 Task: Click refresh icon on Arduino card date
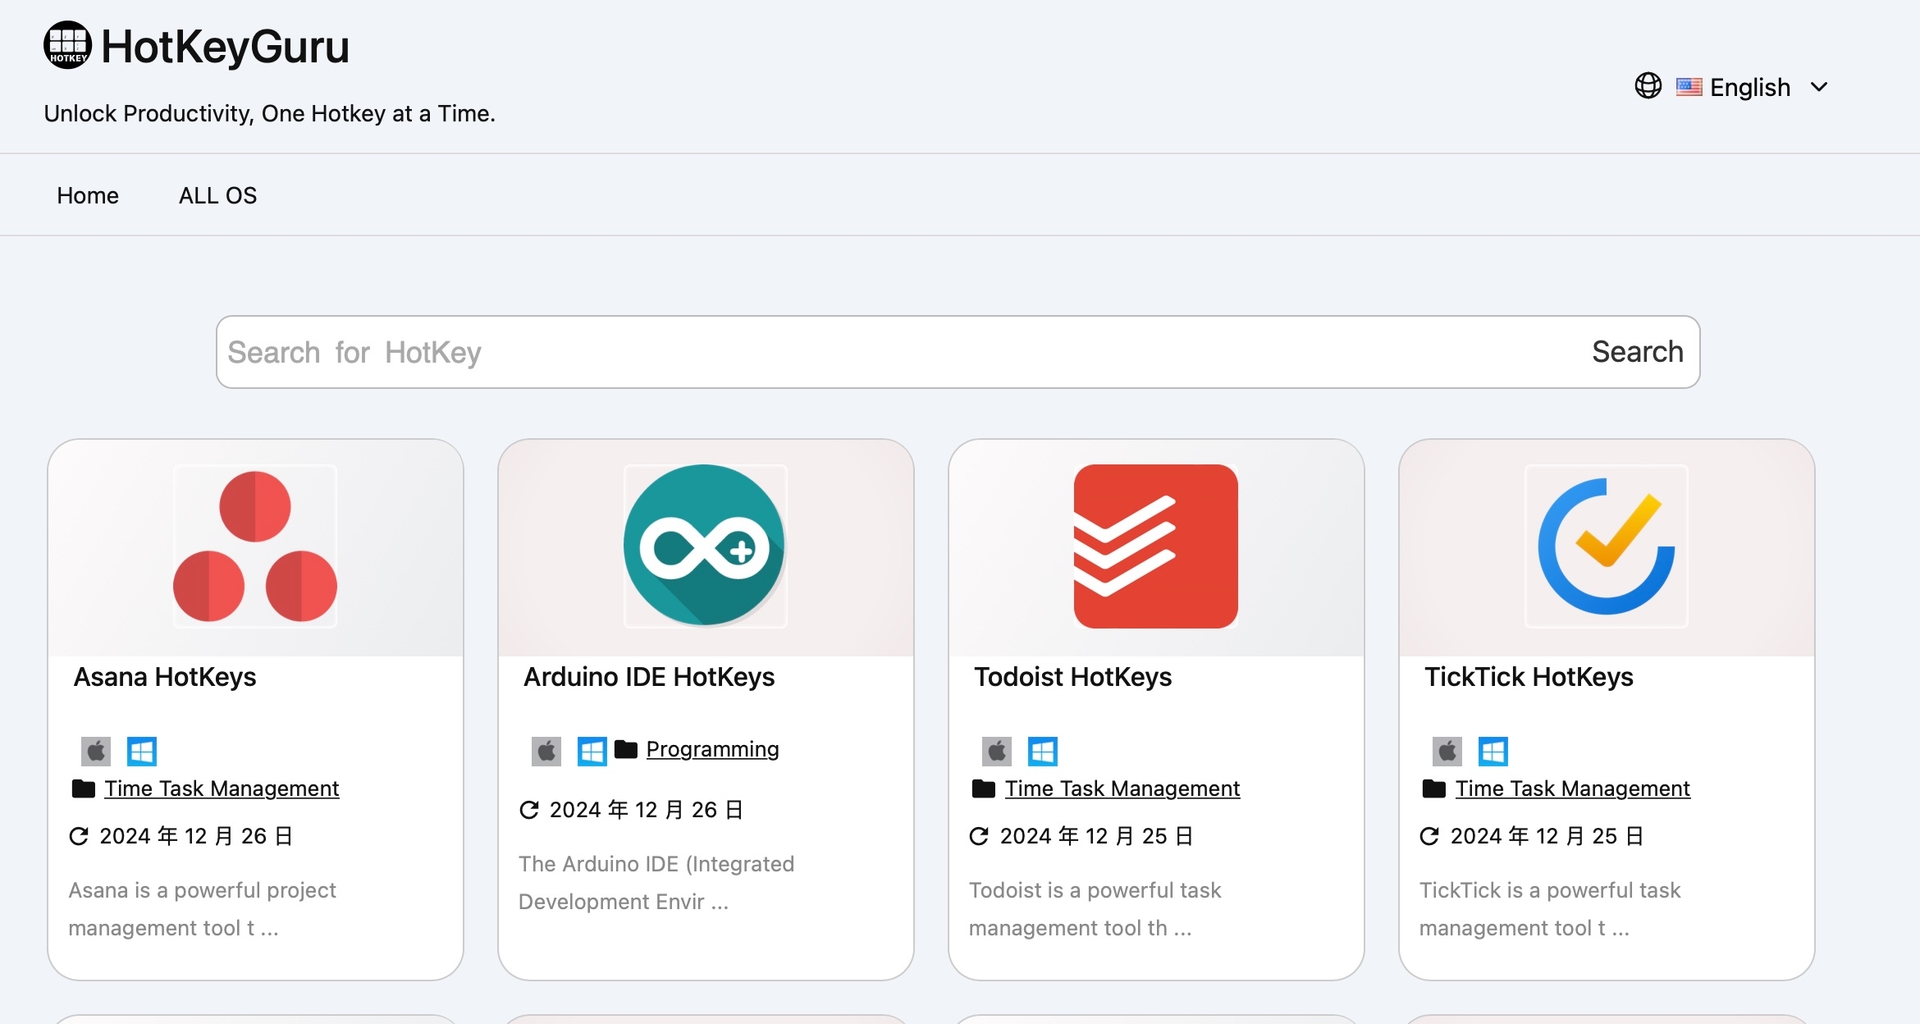pos(529,810)
